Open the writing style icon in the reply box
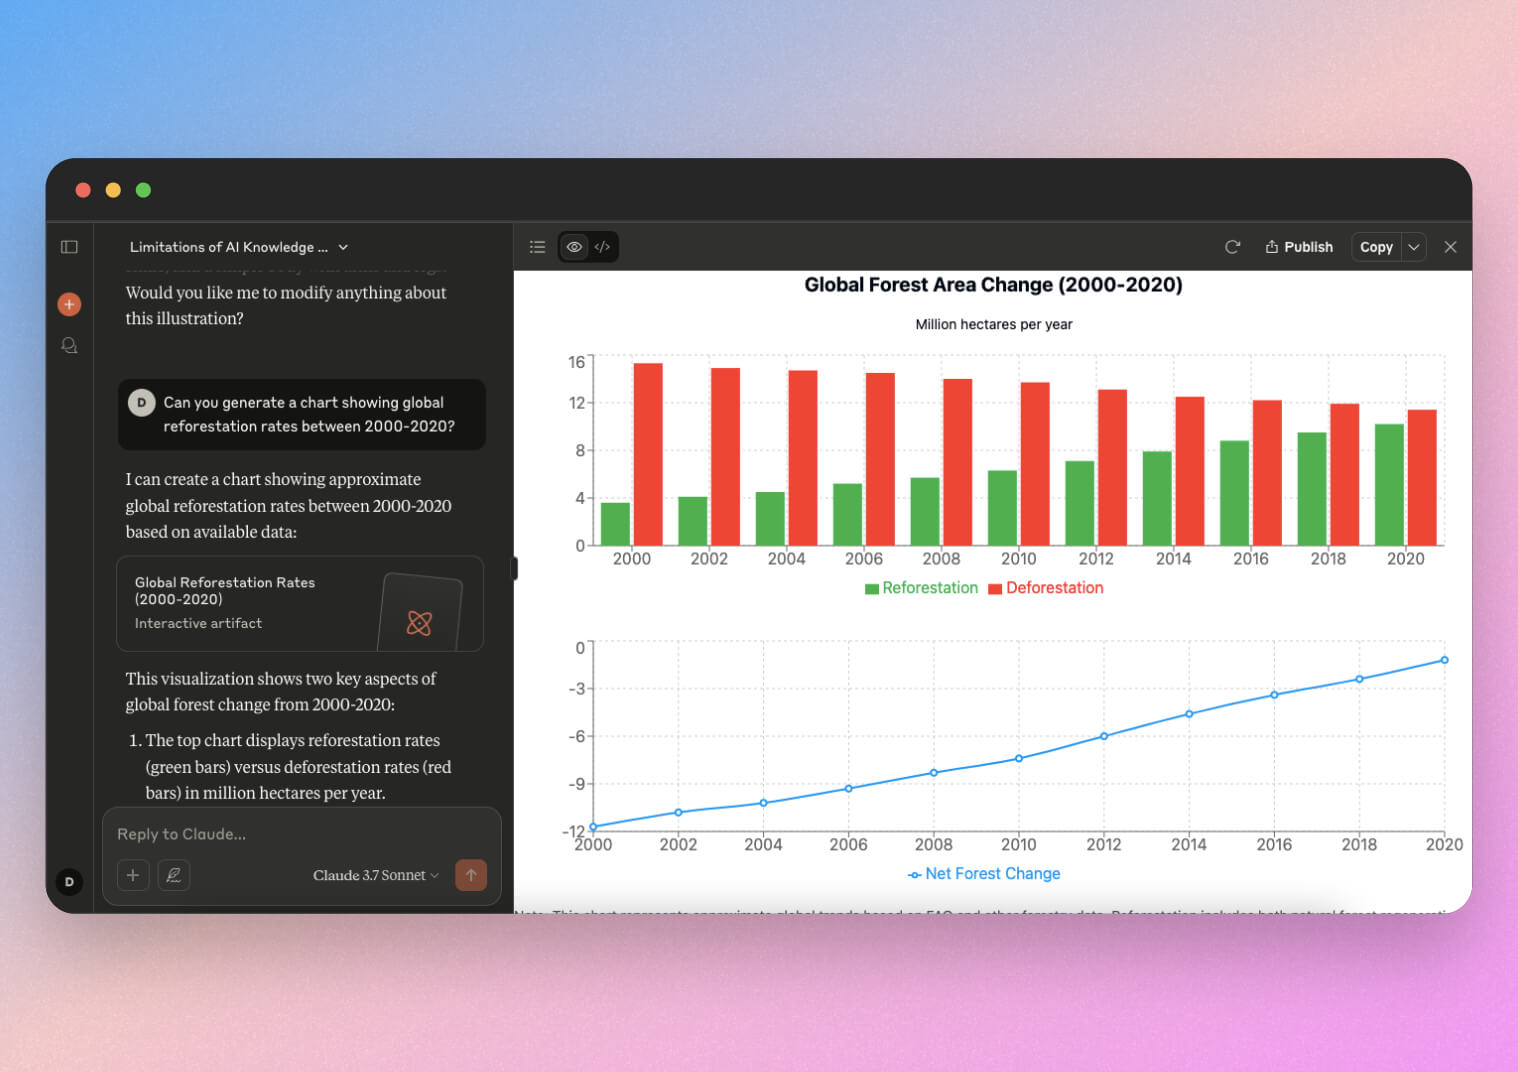 point(174,875)
